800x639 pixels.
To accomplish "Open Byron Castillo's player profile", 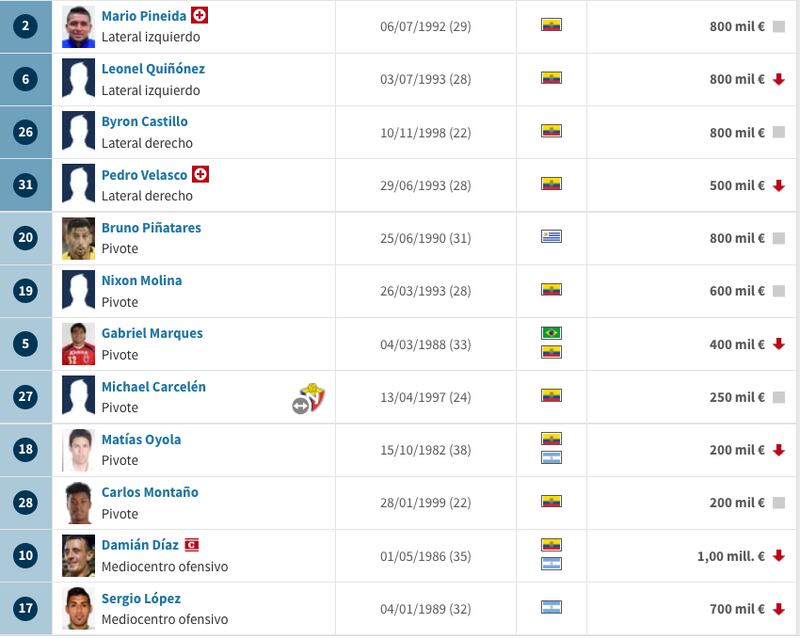I will (144, 121).
